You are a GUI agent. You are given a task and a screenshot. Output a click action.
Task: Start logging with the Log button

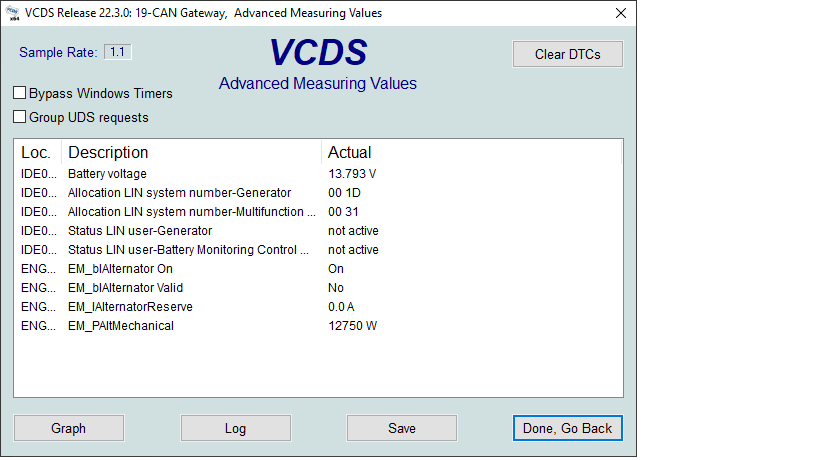(236, 428)
